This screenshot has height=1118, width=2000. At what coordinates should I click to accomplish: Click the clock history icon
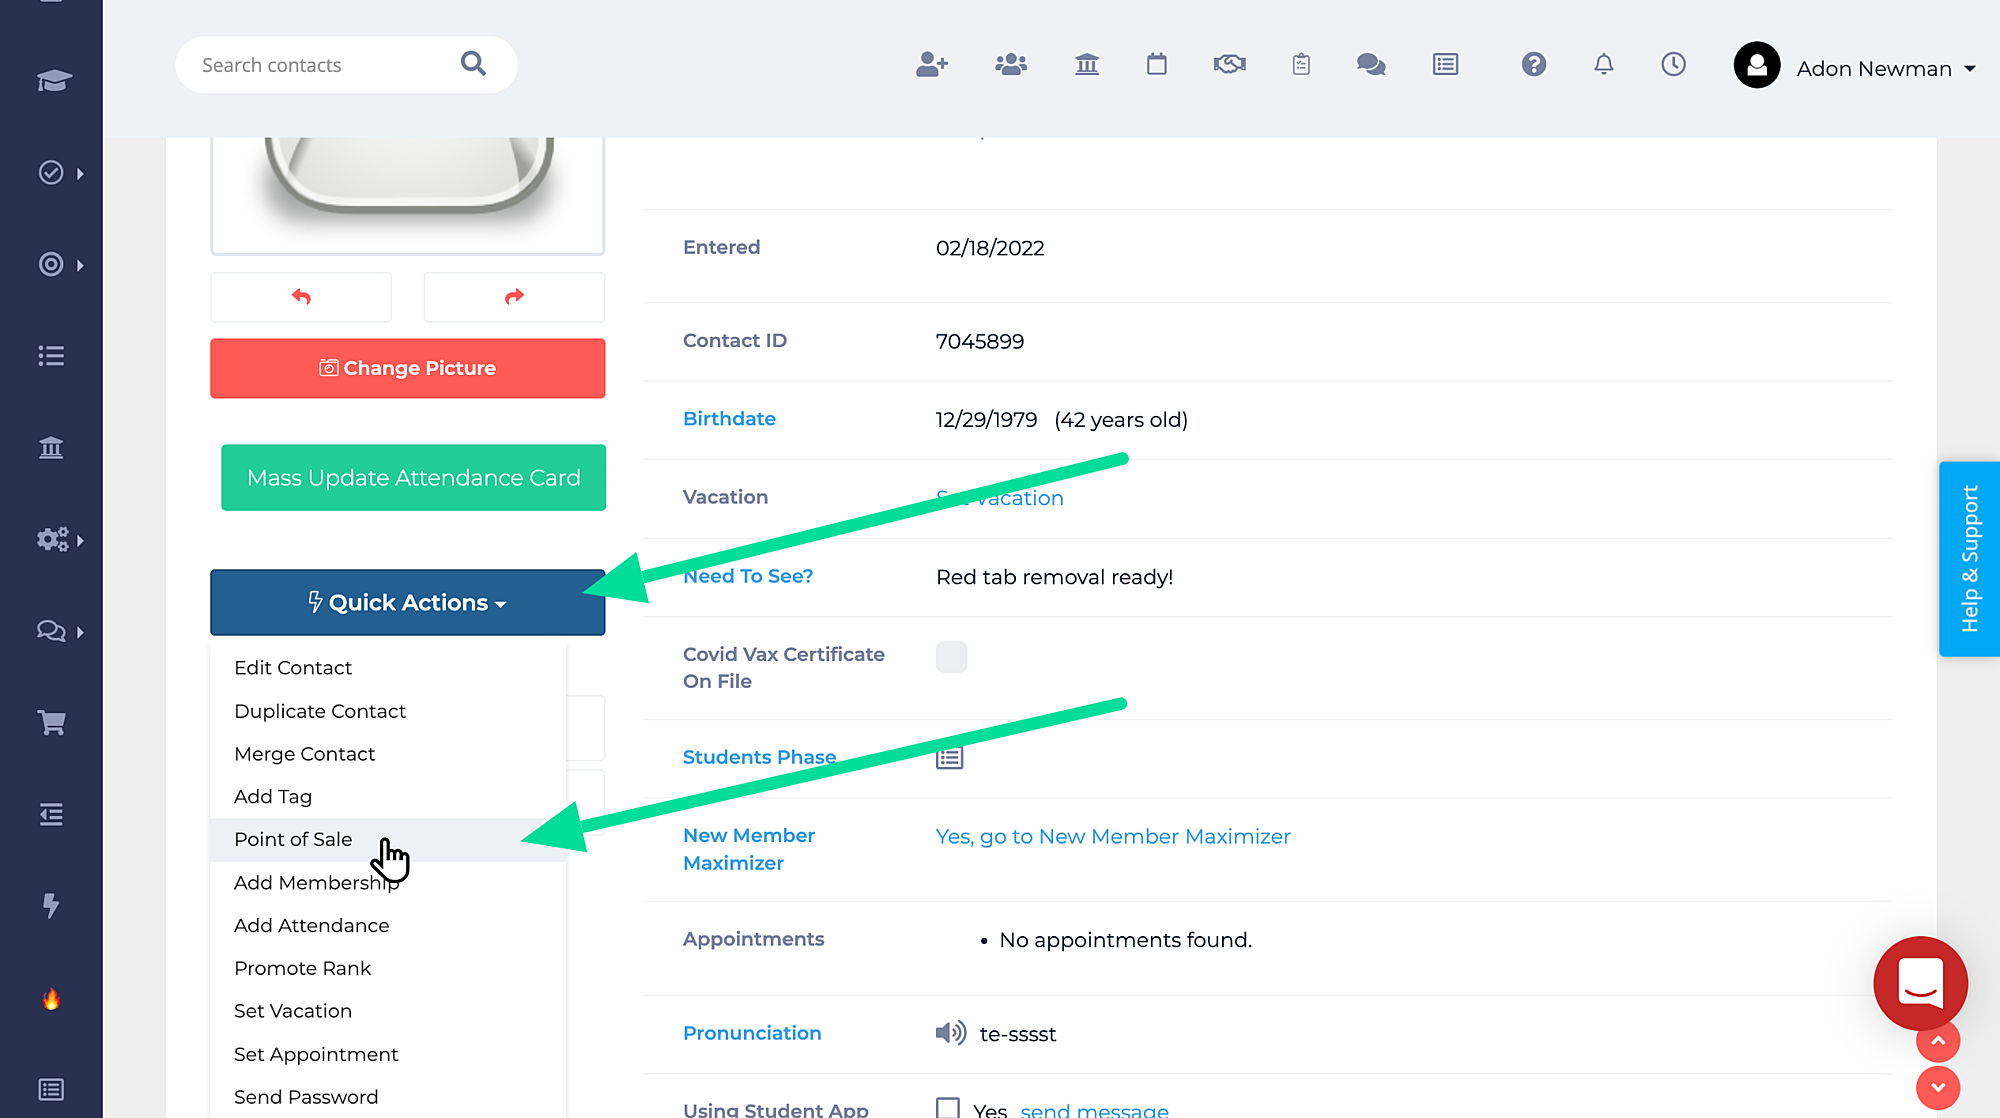pos(1674,64)
